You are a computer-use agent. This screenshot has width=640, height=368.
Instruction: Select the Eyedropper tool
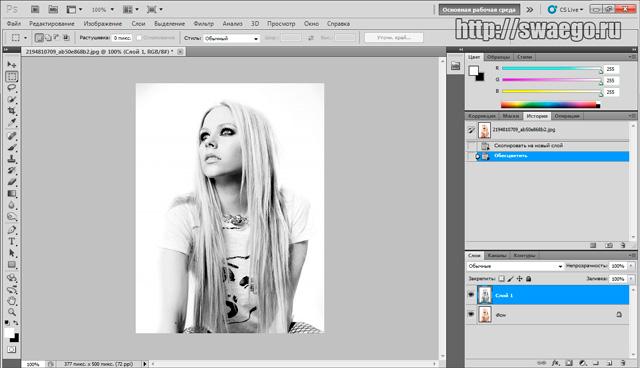click(11, 122)
